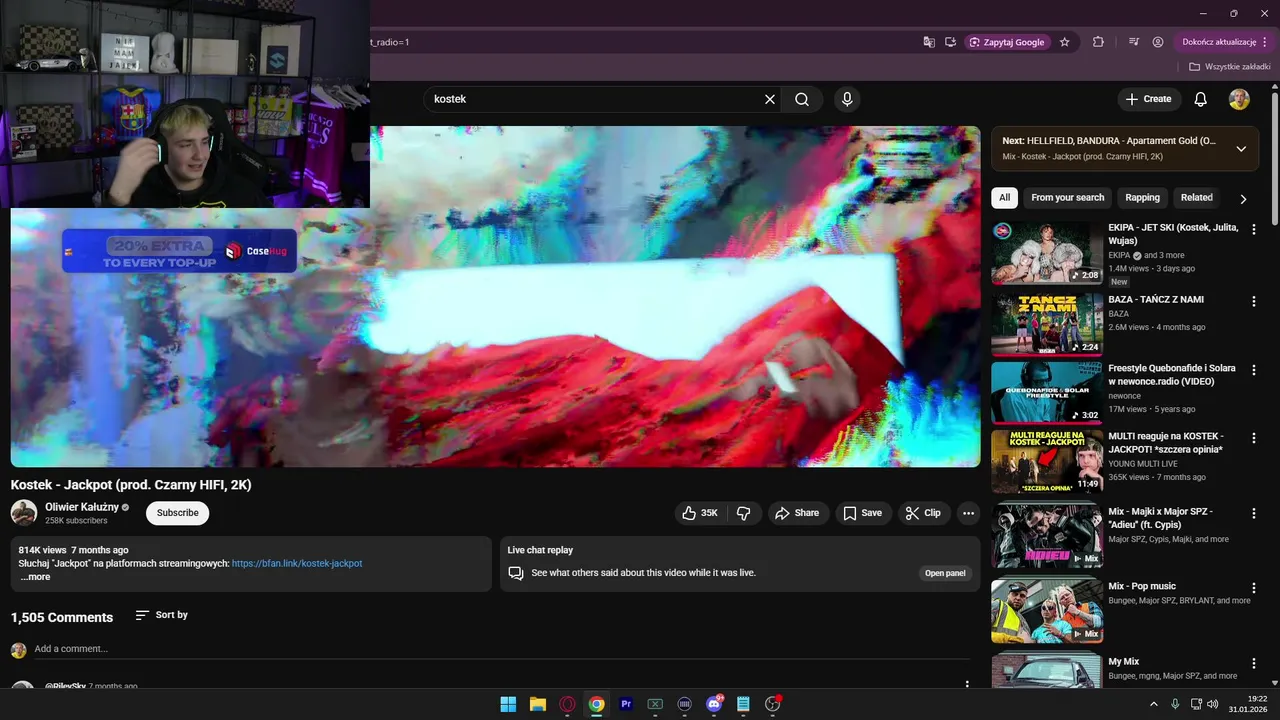Open more actions three-dot menu under video
This screenshot has width=1280, height=720.
(x=968, y=513)
